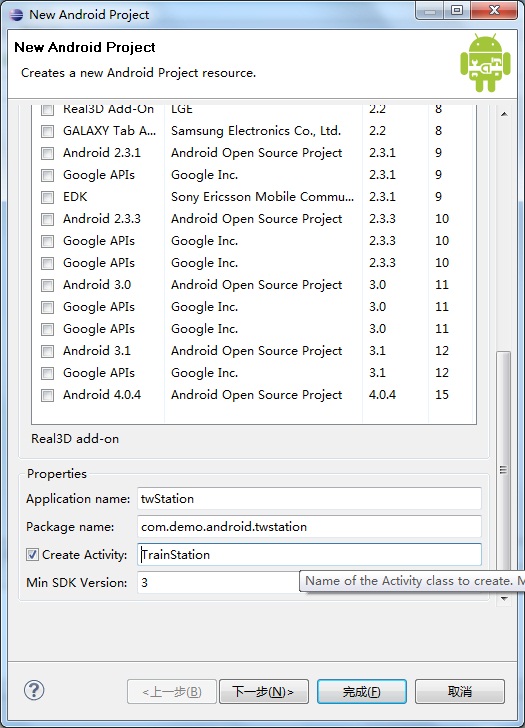Click the 取消 cancel button
The width and height of the screenshot is (525, 728).
coord(460,692)
